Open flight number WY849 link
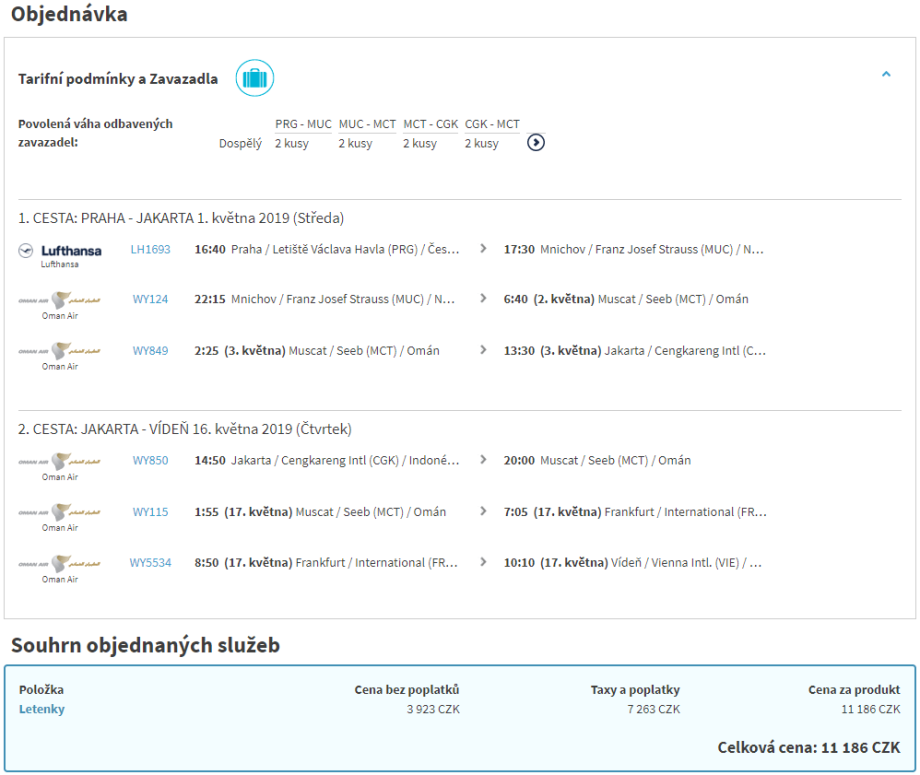The width and height of the screenshot is (920, 775). [x=150, y=351]
